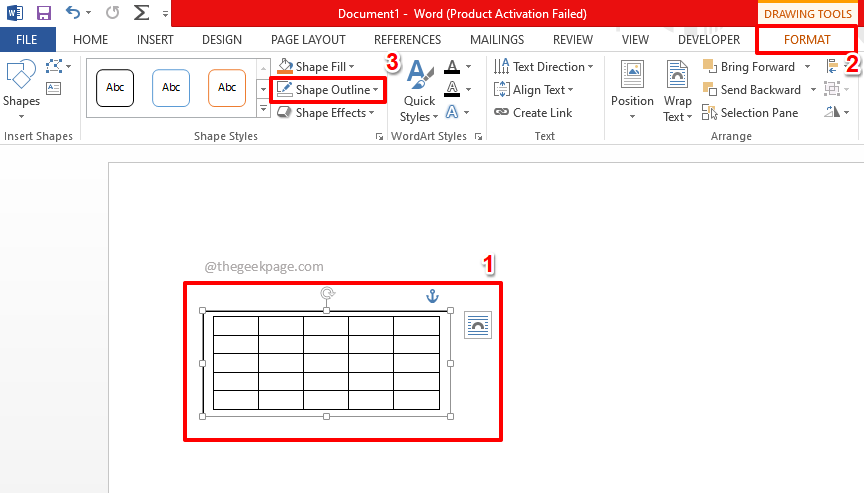Open the Page Layout tab
Viewport: 864px width, 493px height.
[x=308, y=40]
